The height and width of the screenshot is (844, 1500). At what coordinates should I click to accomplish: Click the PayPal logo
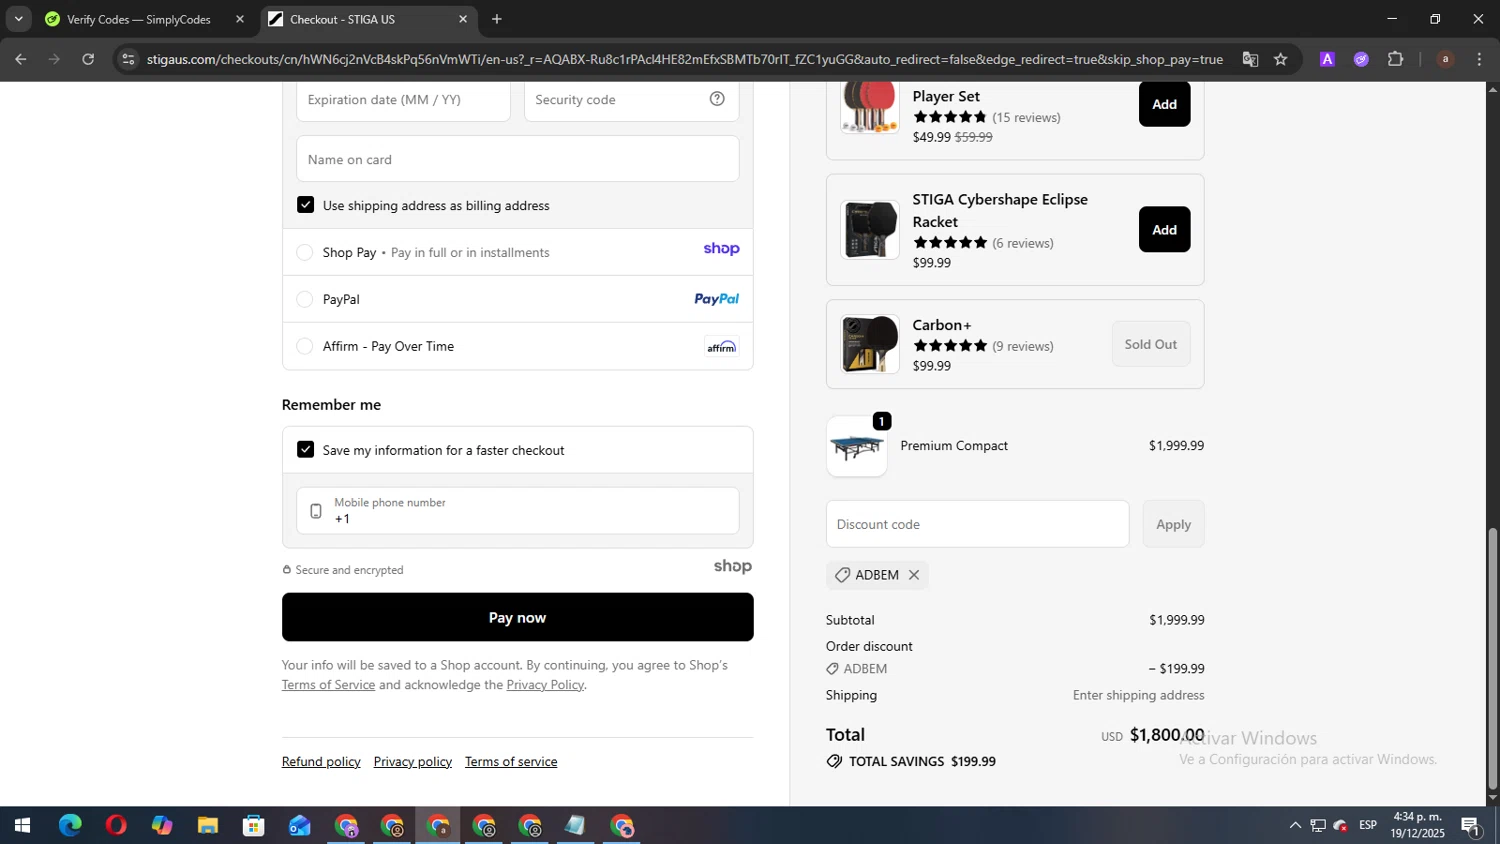point(717,299)
